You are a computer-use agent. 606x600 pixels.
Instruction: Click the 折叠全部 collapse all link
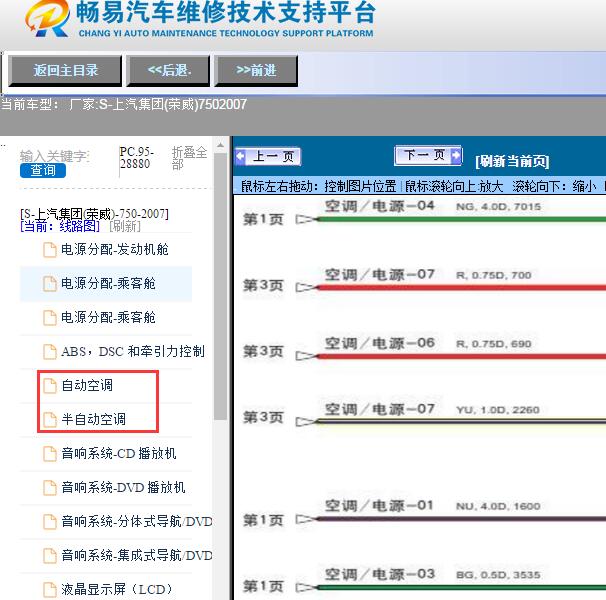point(189,158)
